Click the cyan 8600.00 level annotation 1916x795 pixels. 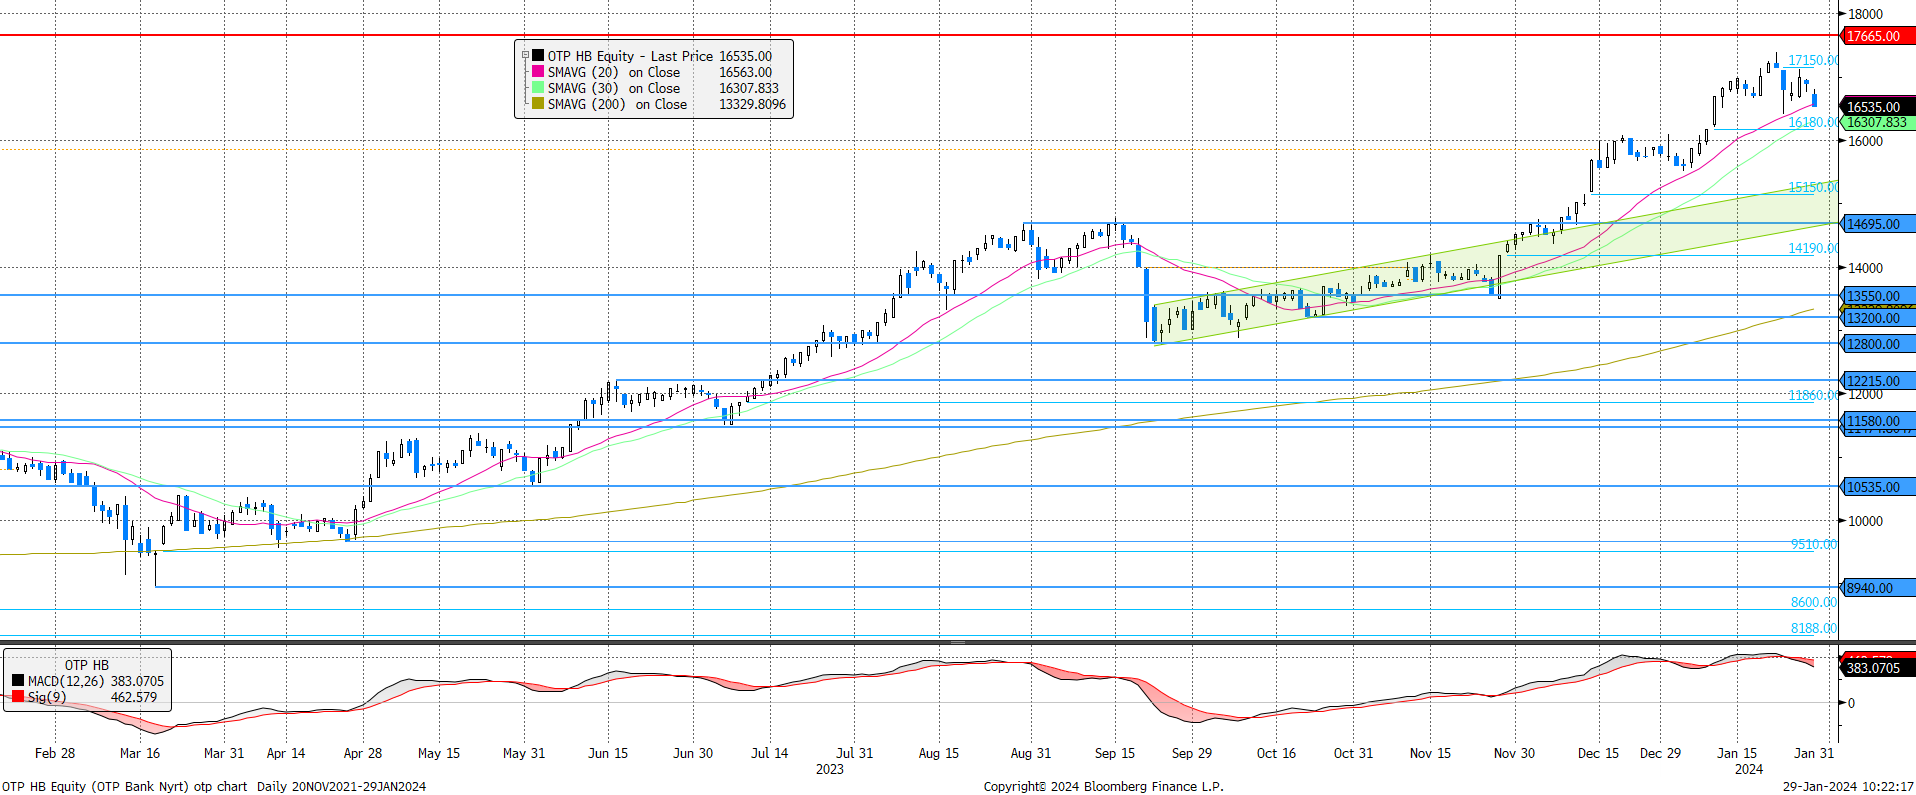(x=1814, y=602)
